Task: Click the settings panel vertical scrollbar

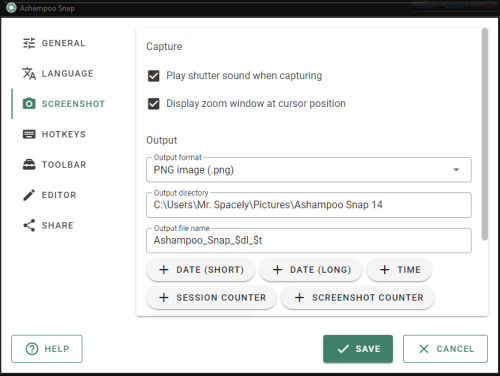Action: coord(485,134)
